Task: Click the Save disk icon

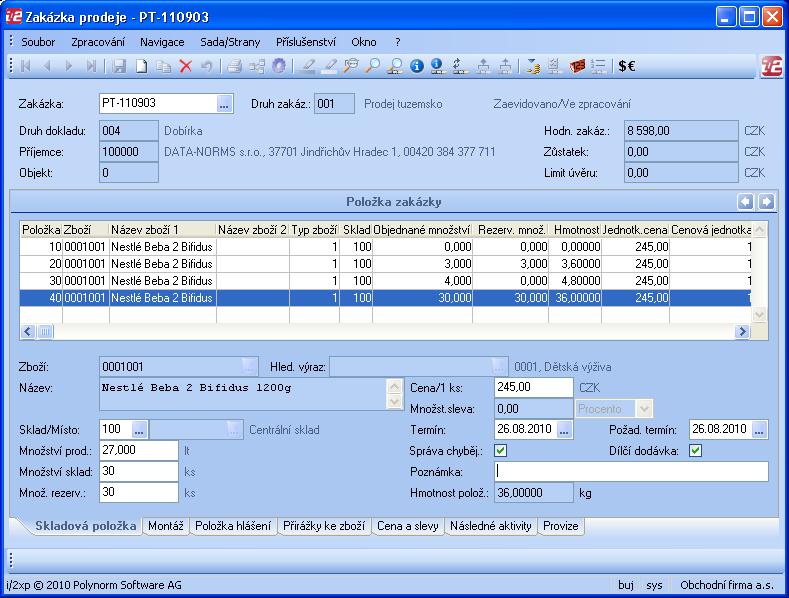Action: tap(119, 66)
